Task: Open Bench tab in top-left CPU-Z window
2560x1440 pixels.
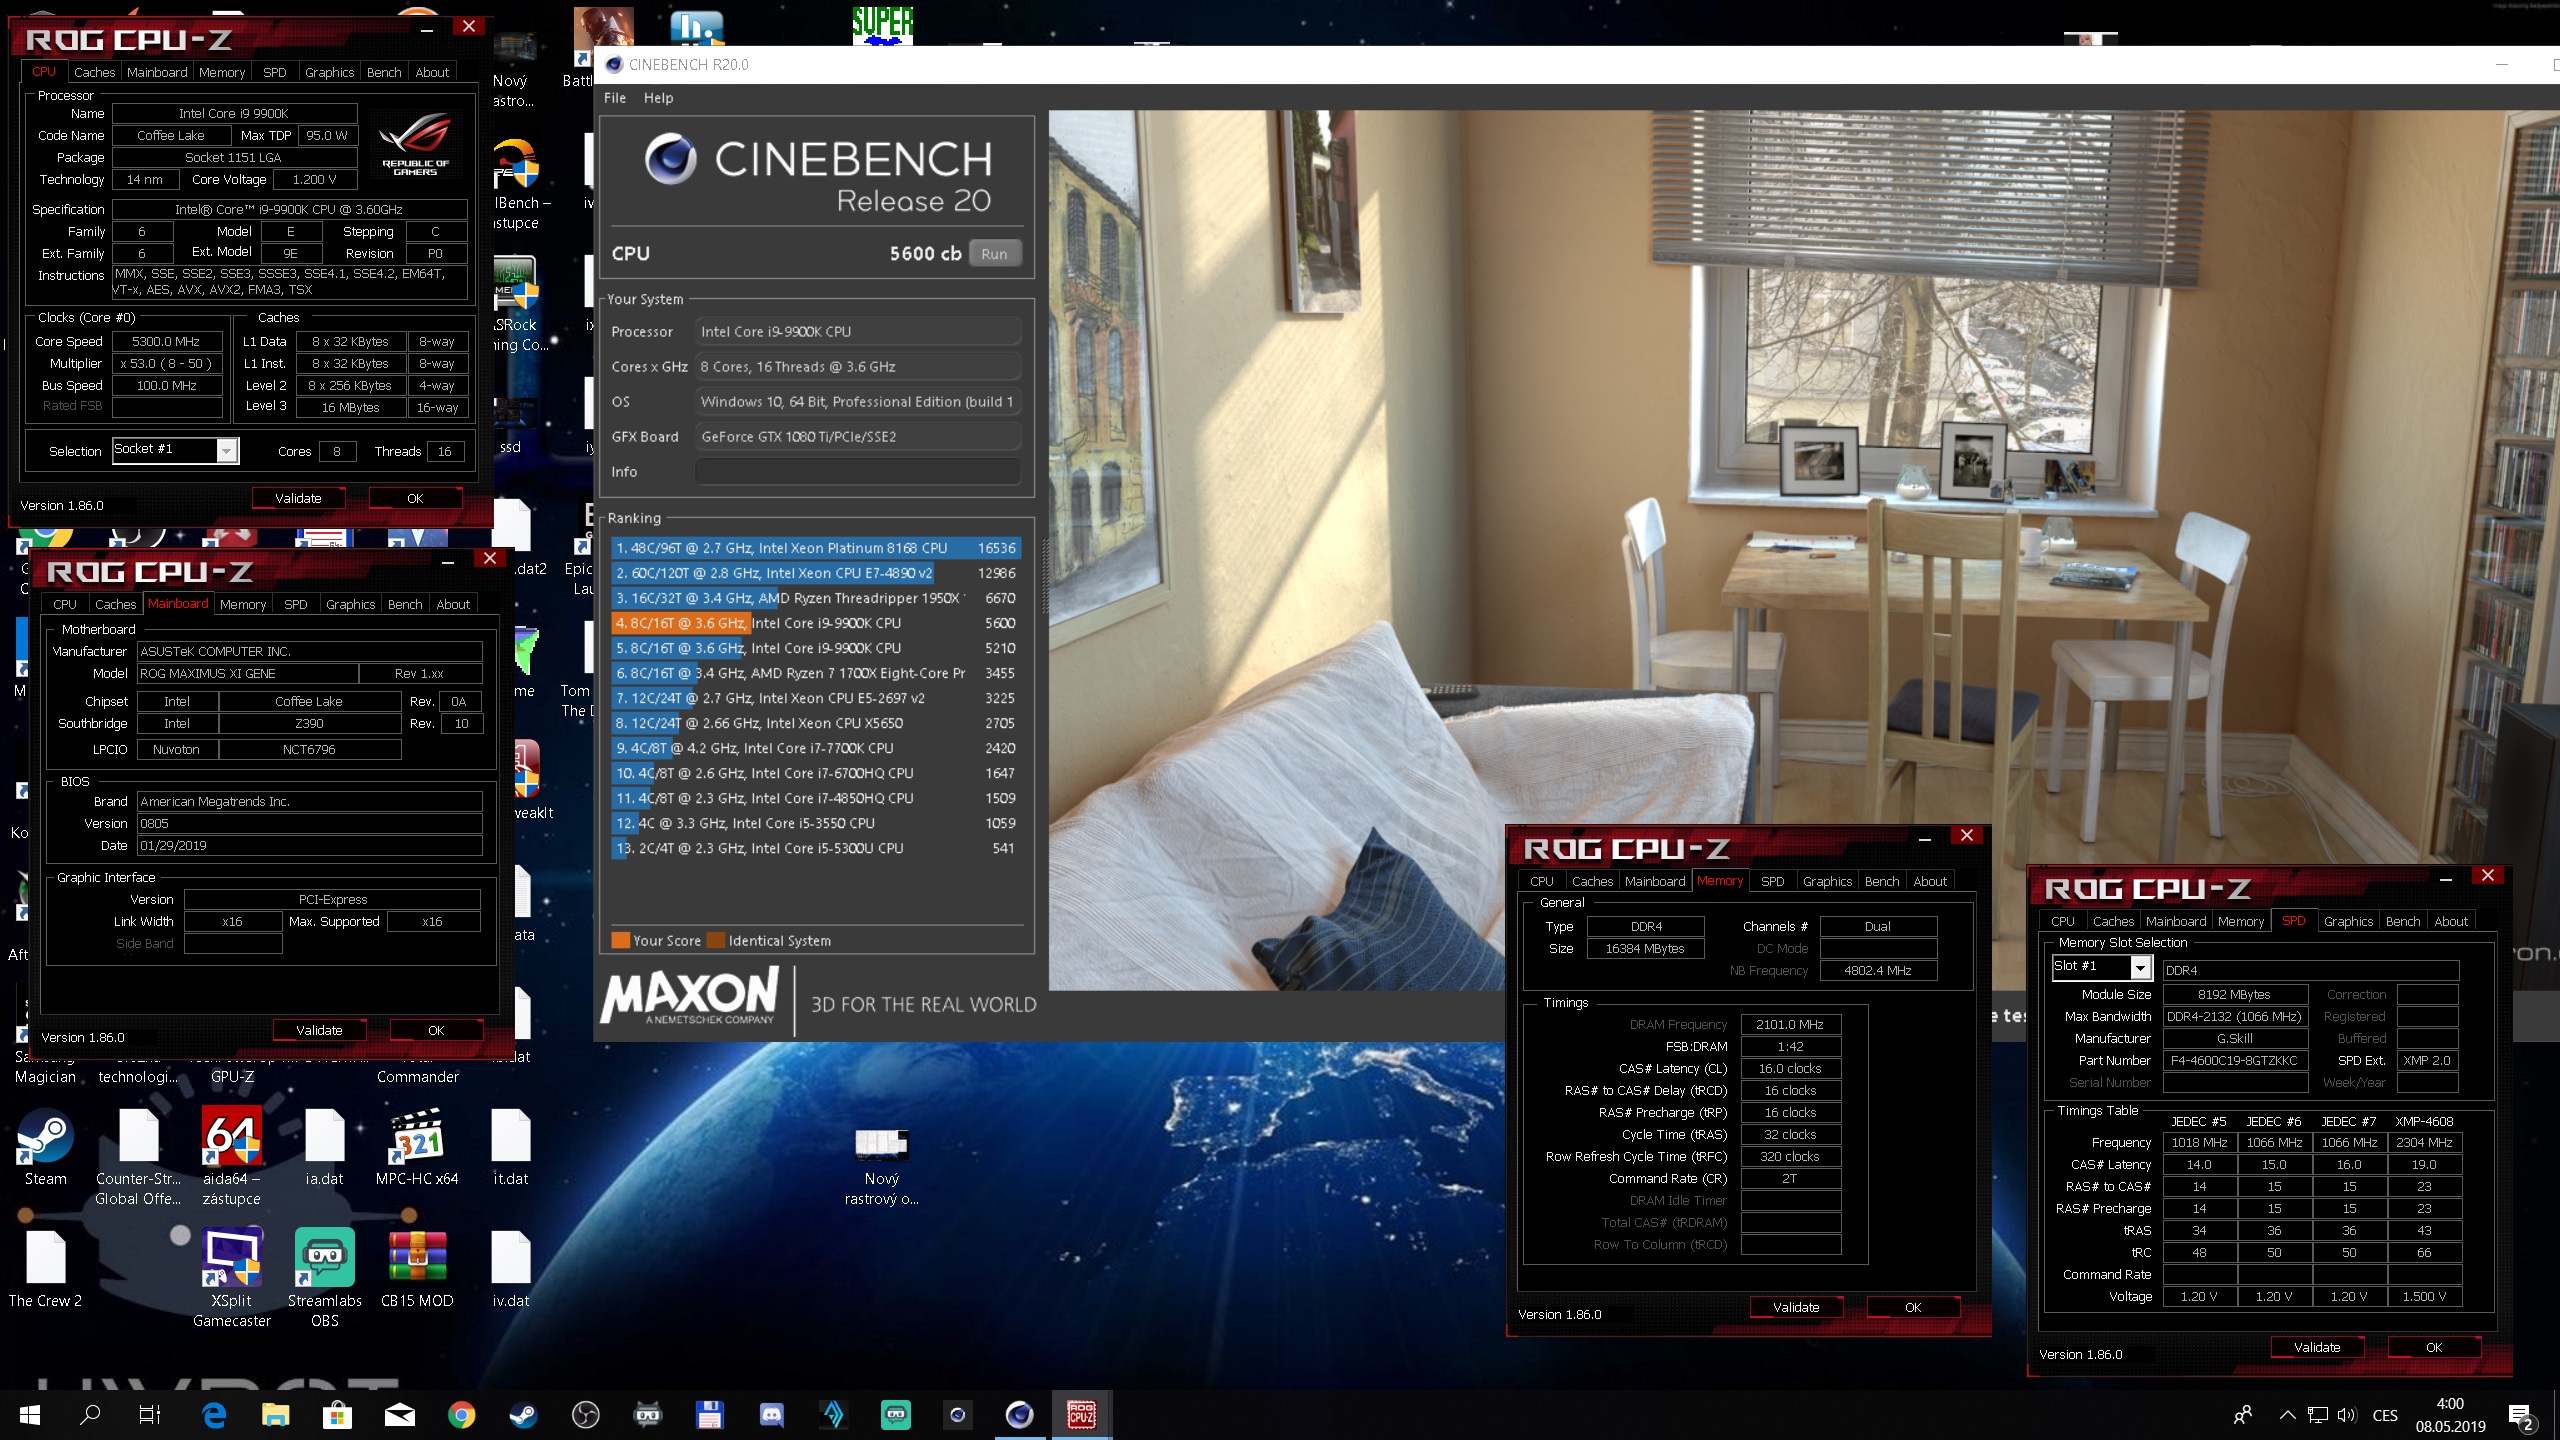Action: click(384, 72)
